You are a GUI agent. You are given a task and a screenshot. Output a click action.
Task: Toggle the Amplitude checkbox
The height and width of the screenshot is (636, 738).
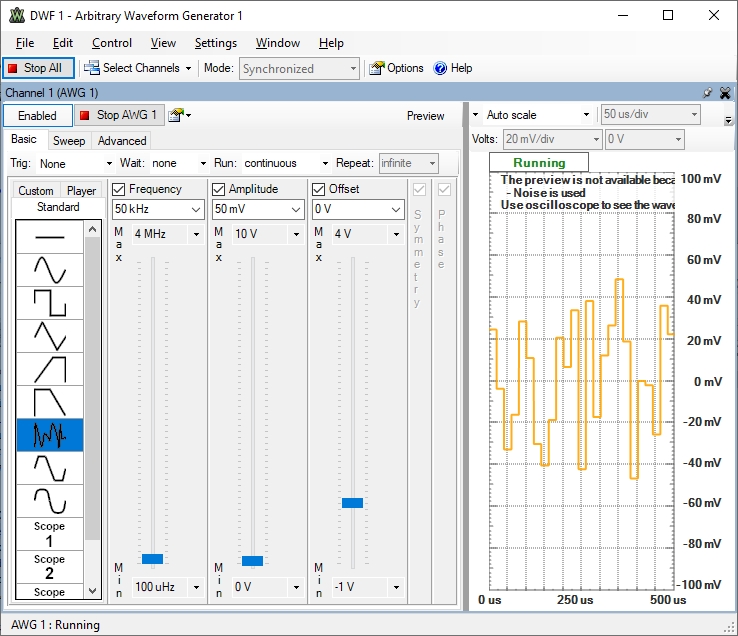[x=219, y=189]
